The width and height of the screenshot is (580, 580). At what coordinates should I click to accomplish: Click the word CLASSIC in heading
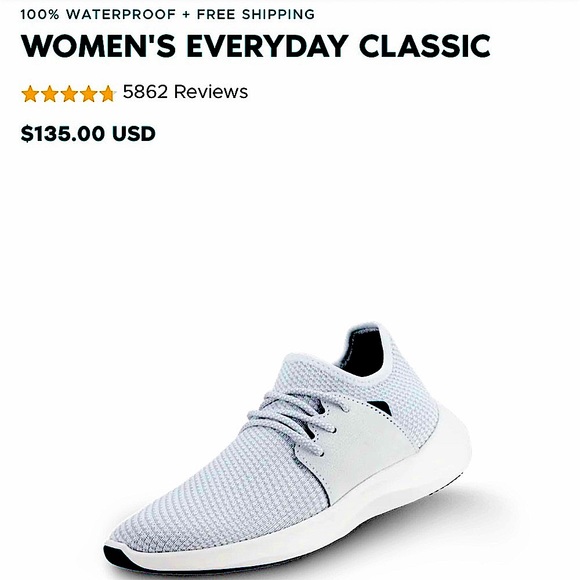(425, 46)
